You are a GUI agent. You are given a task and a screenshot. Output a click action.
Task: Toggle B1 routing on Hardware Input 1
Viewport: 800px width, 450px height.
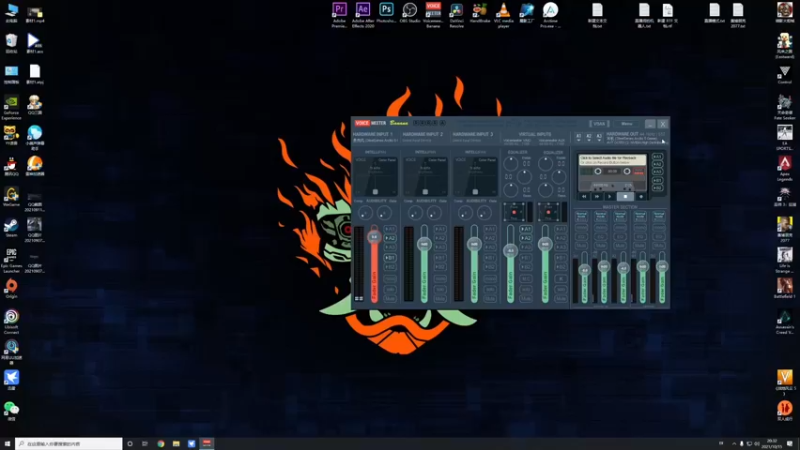390,258
